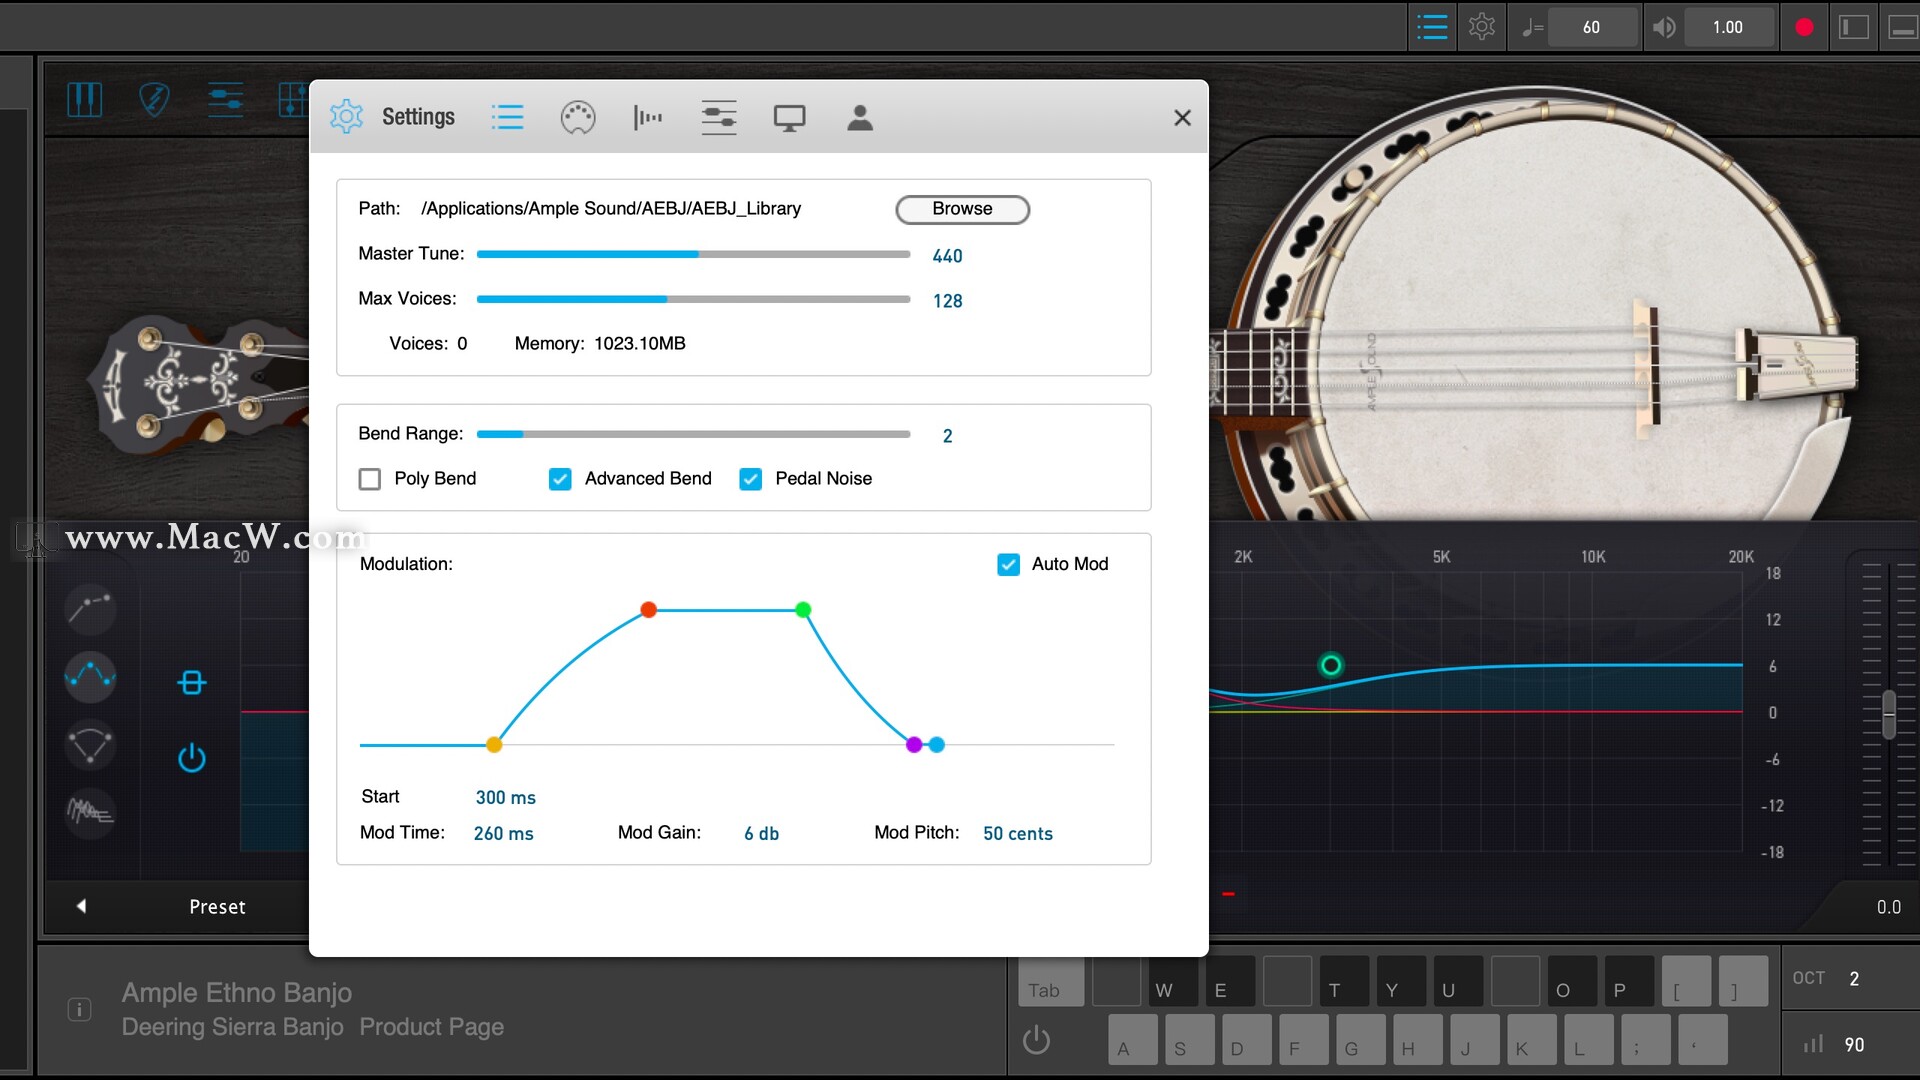1920x1080 pixels.
Task: Click the green modulation curve point
Action: 803,609
